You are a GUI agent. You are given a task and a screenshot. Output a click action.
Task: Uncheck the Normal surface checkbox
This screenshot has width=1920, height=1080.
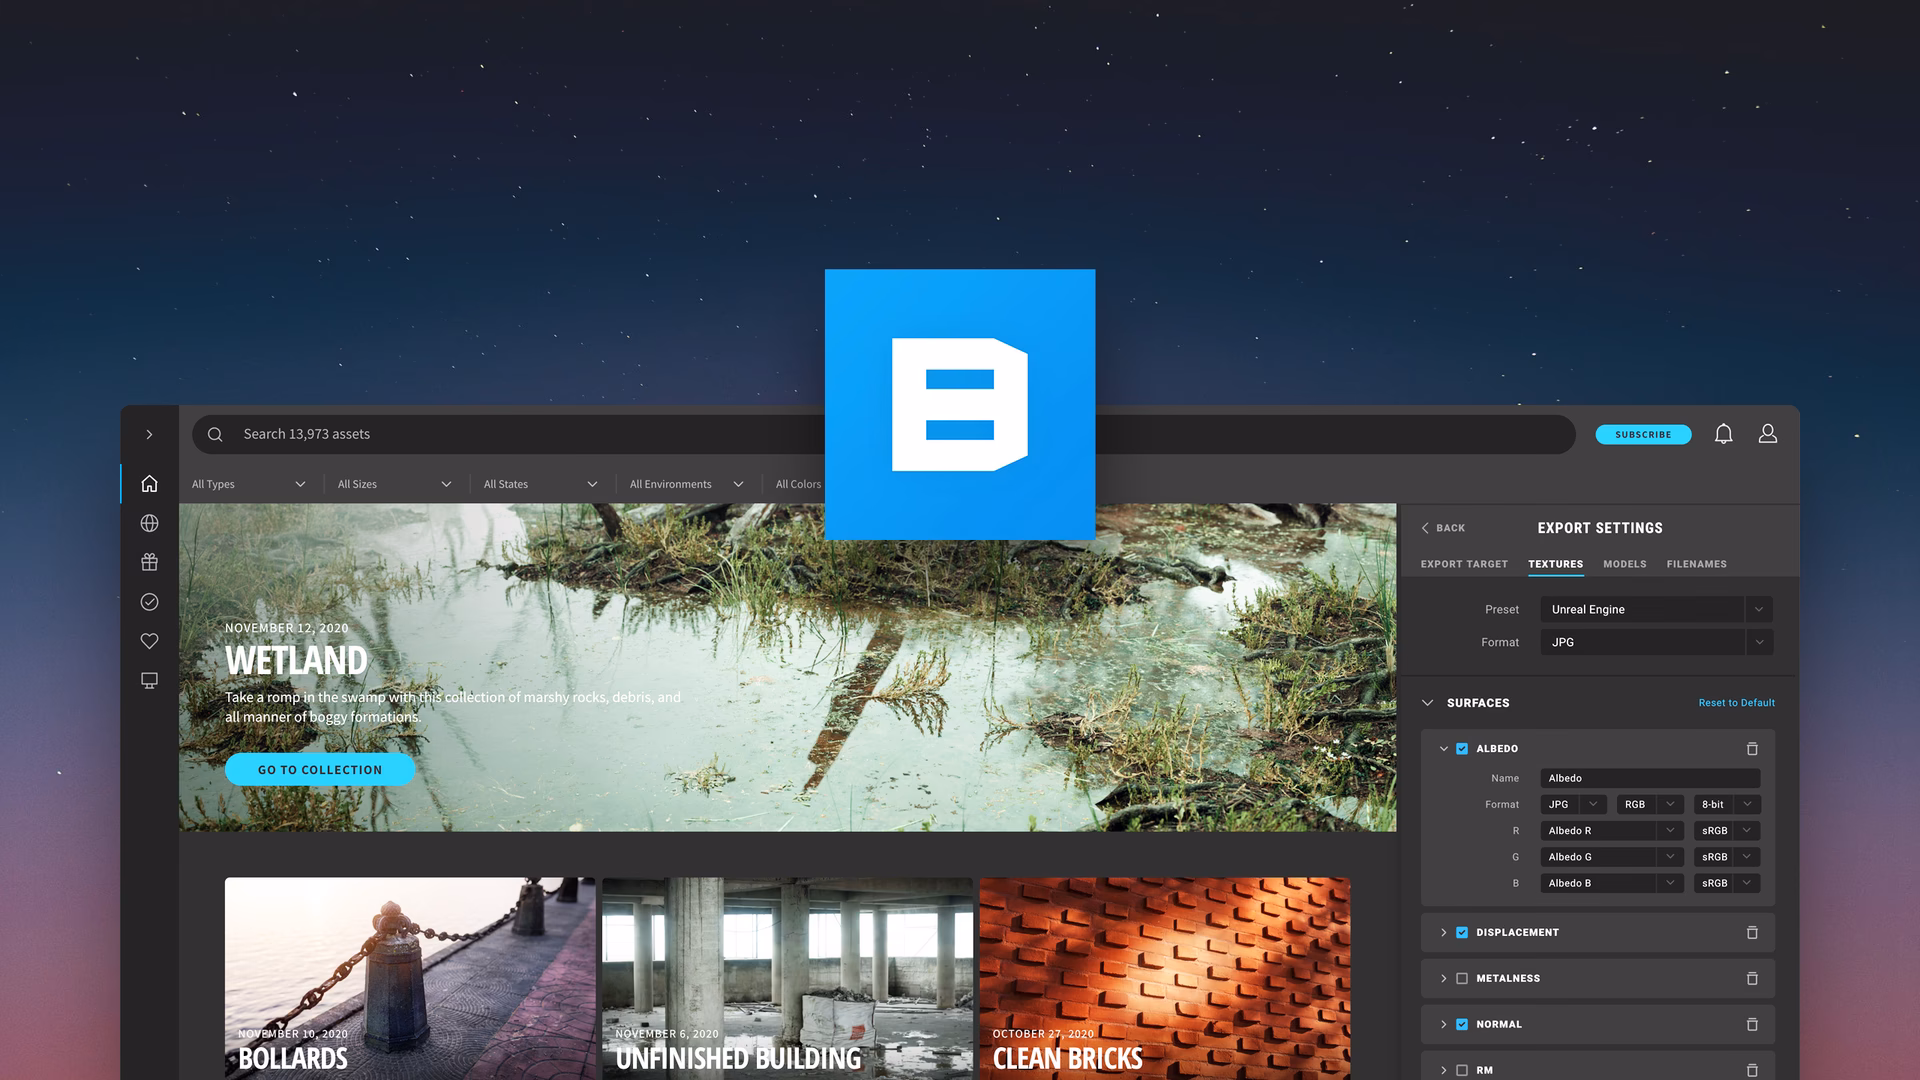1462,1025
